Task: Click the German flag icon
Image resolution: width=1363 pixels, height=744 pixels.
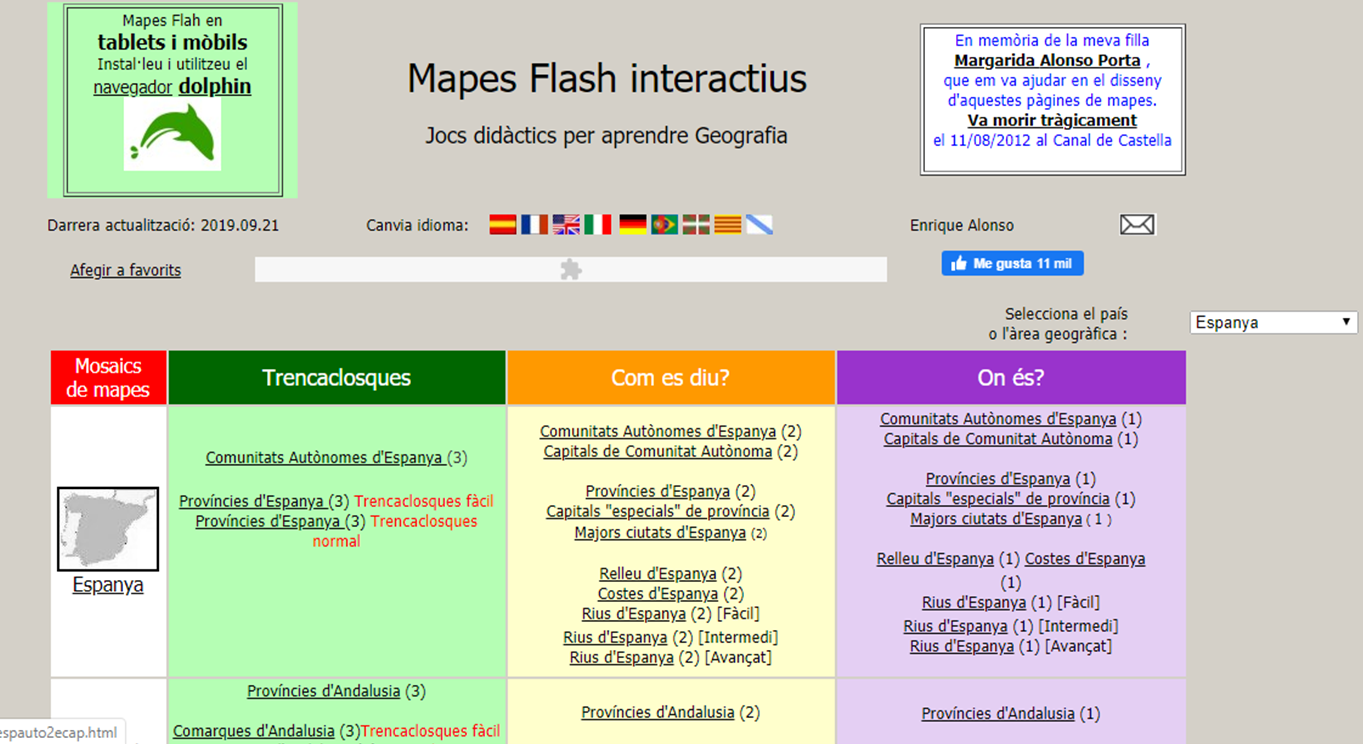Action: click(632, 225)
